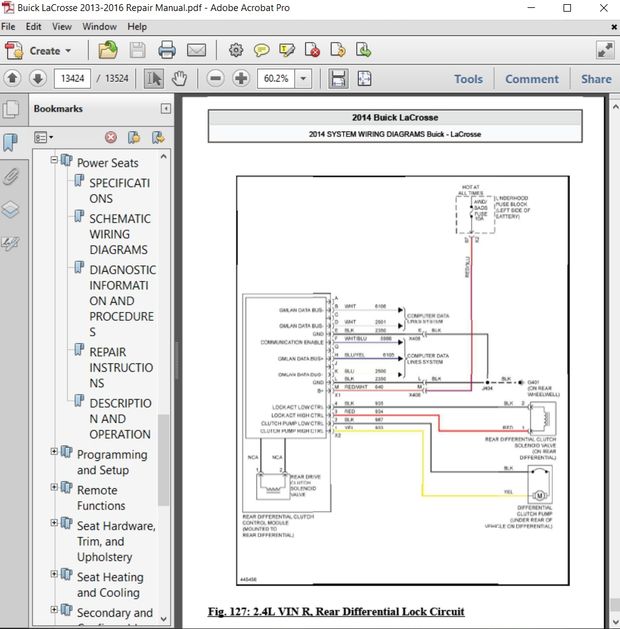This screenshot has width=620, height=629.
Task: Click the Email envelope icon
Action: [197, 51]
